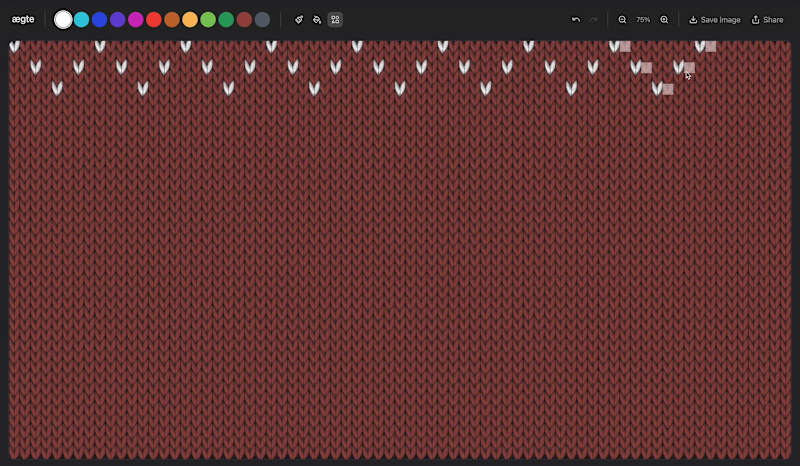Viewport: 800px width, 466px height.
Task: Redo the undone action
Action: (x=593, y=19)
